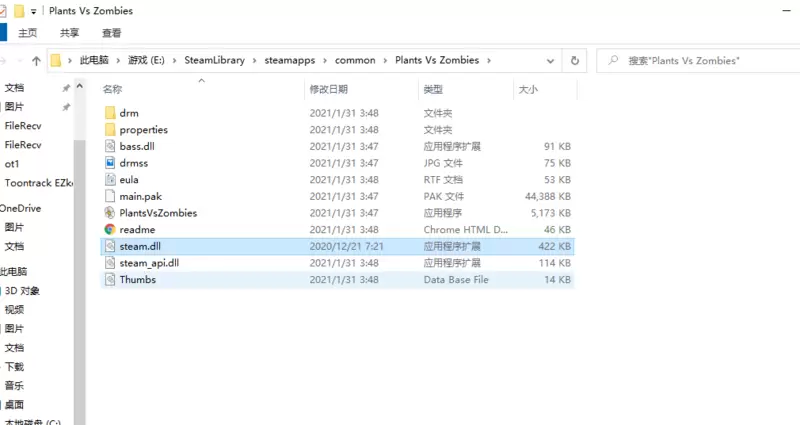Expand chevron after SteamLibrary in path
The width and height of the screenshot is (800, 425).
(x=254, y=61)
